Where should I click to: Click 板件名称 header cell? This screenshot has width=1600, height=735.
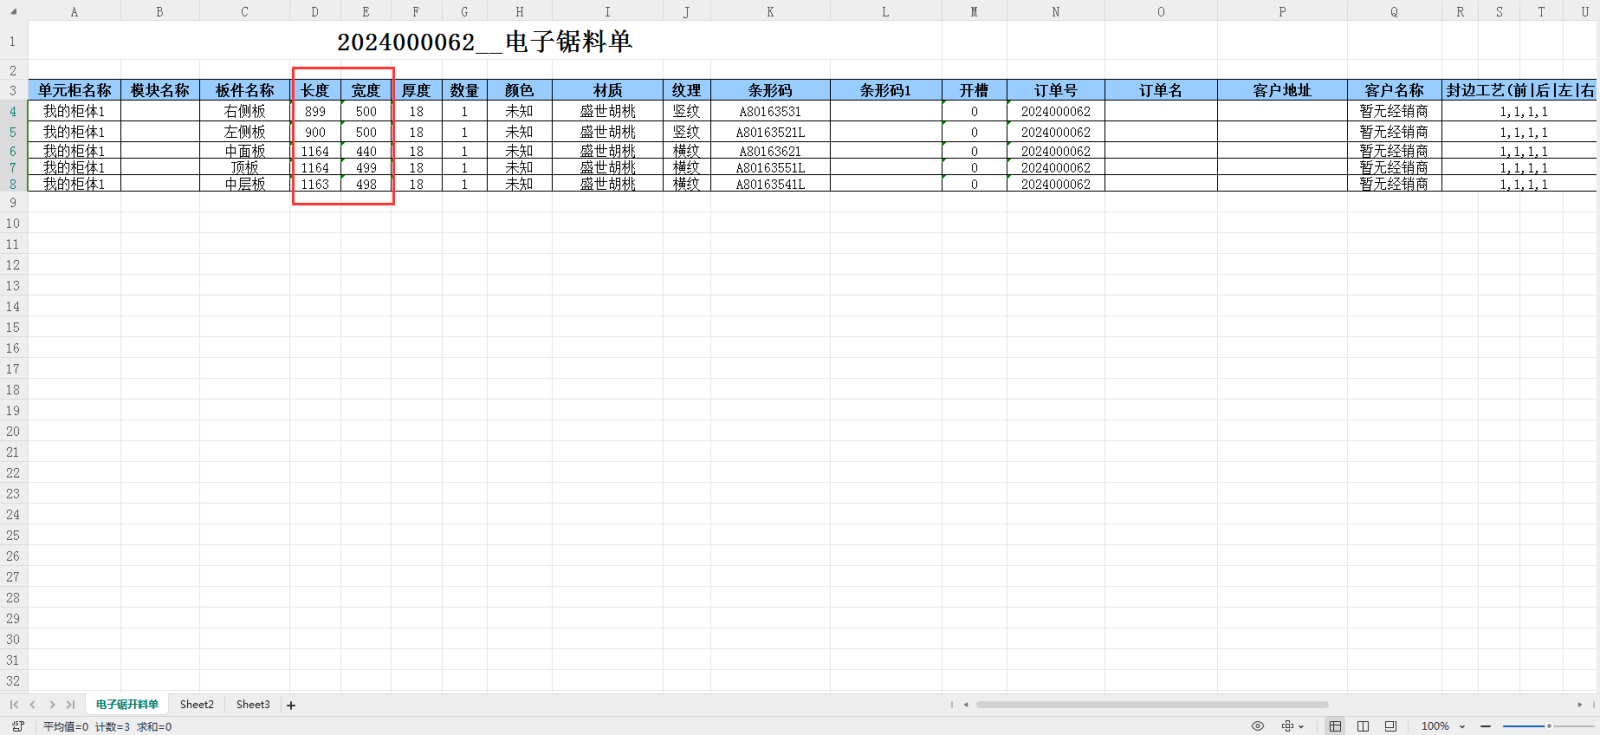tap(245, 90)
